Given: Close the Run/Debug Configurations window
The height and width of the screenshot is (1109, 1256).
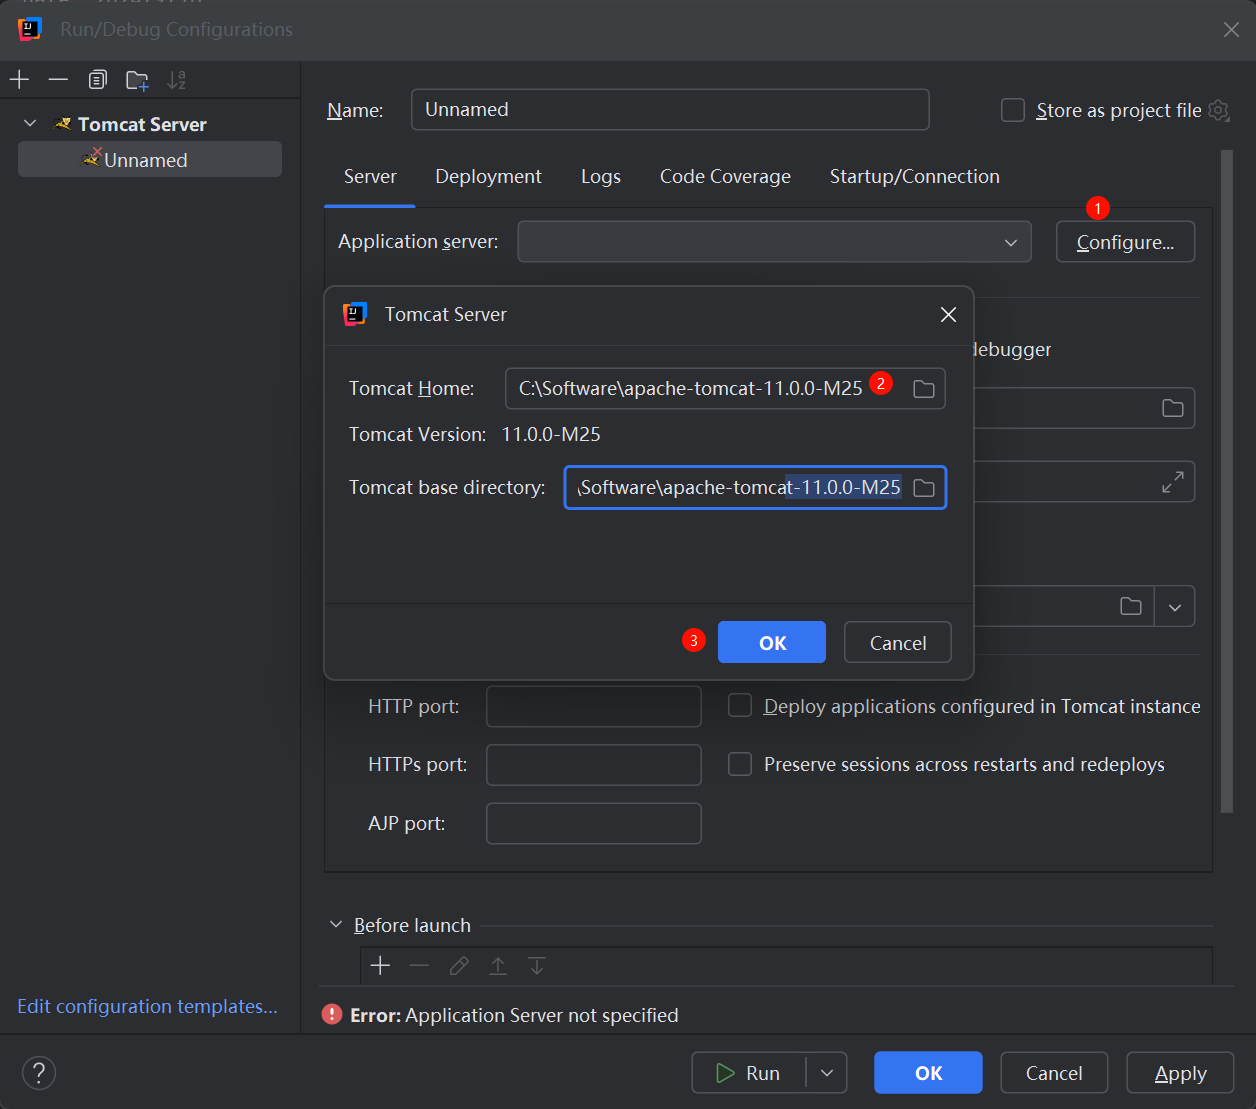Looking at the screenshot, I should 1231,30.
